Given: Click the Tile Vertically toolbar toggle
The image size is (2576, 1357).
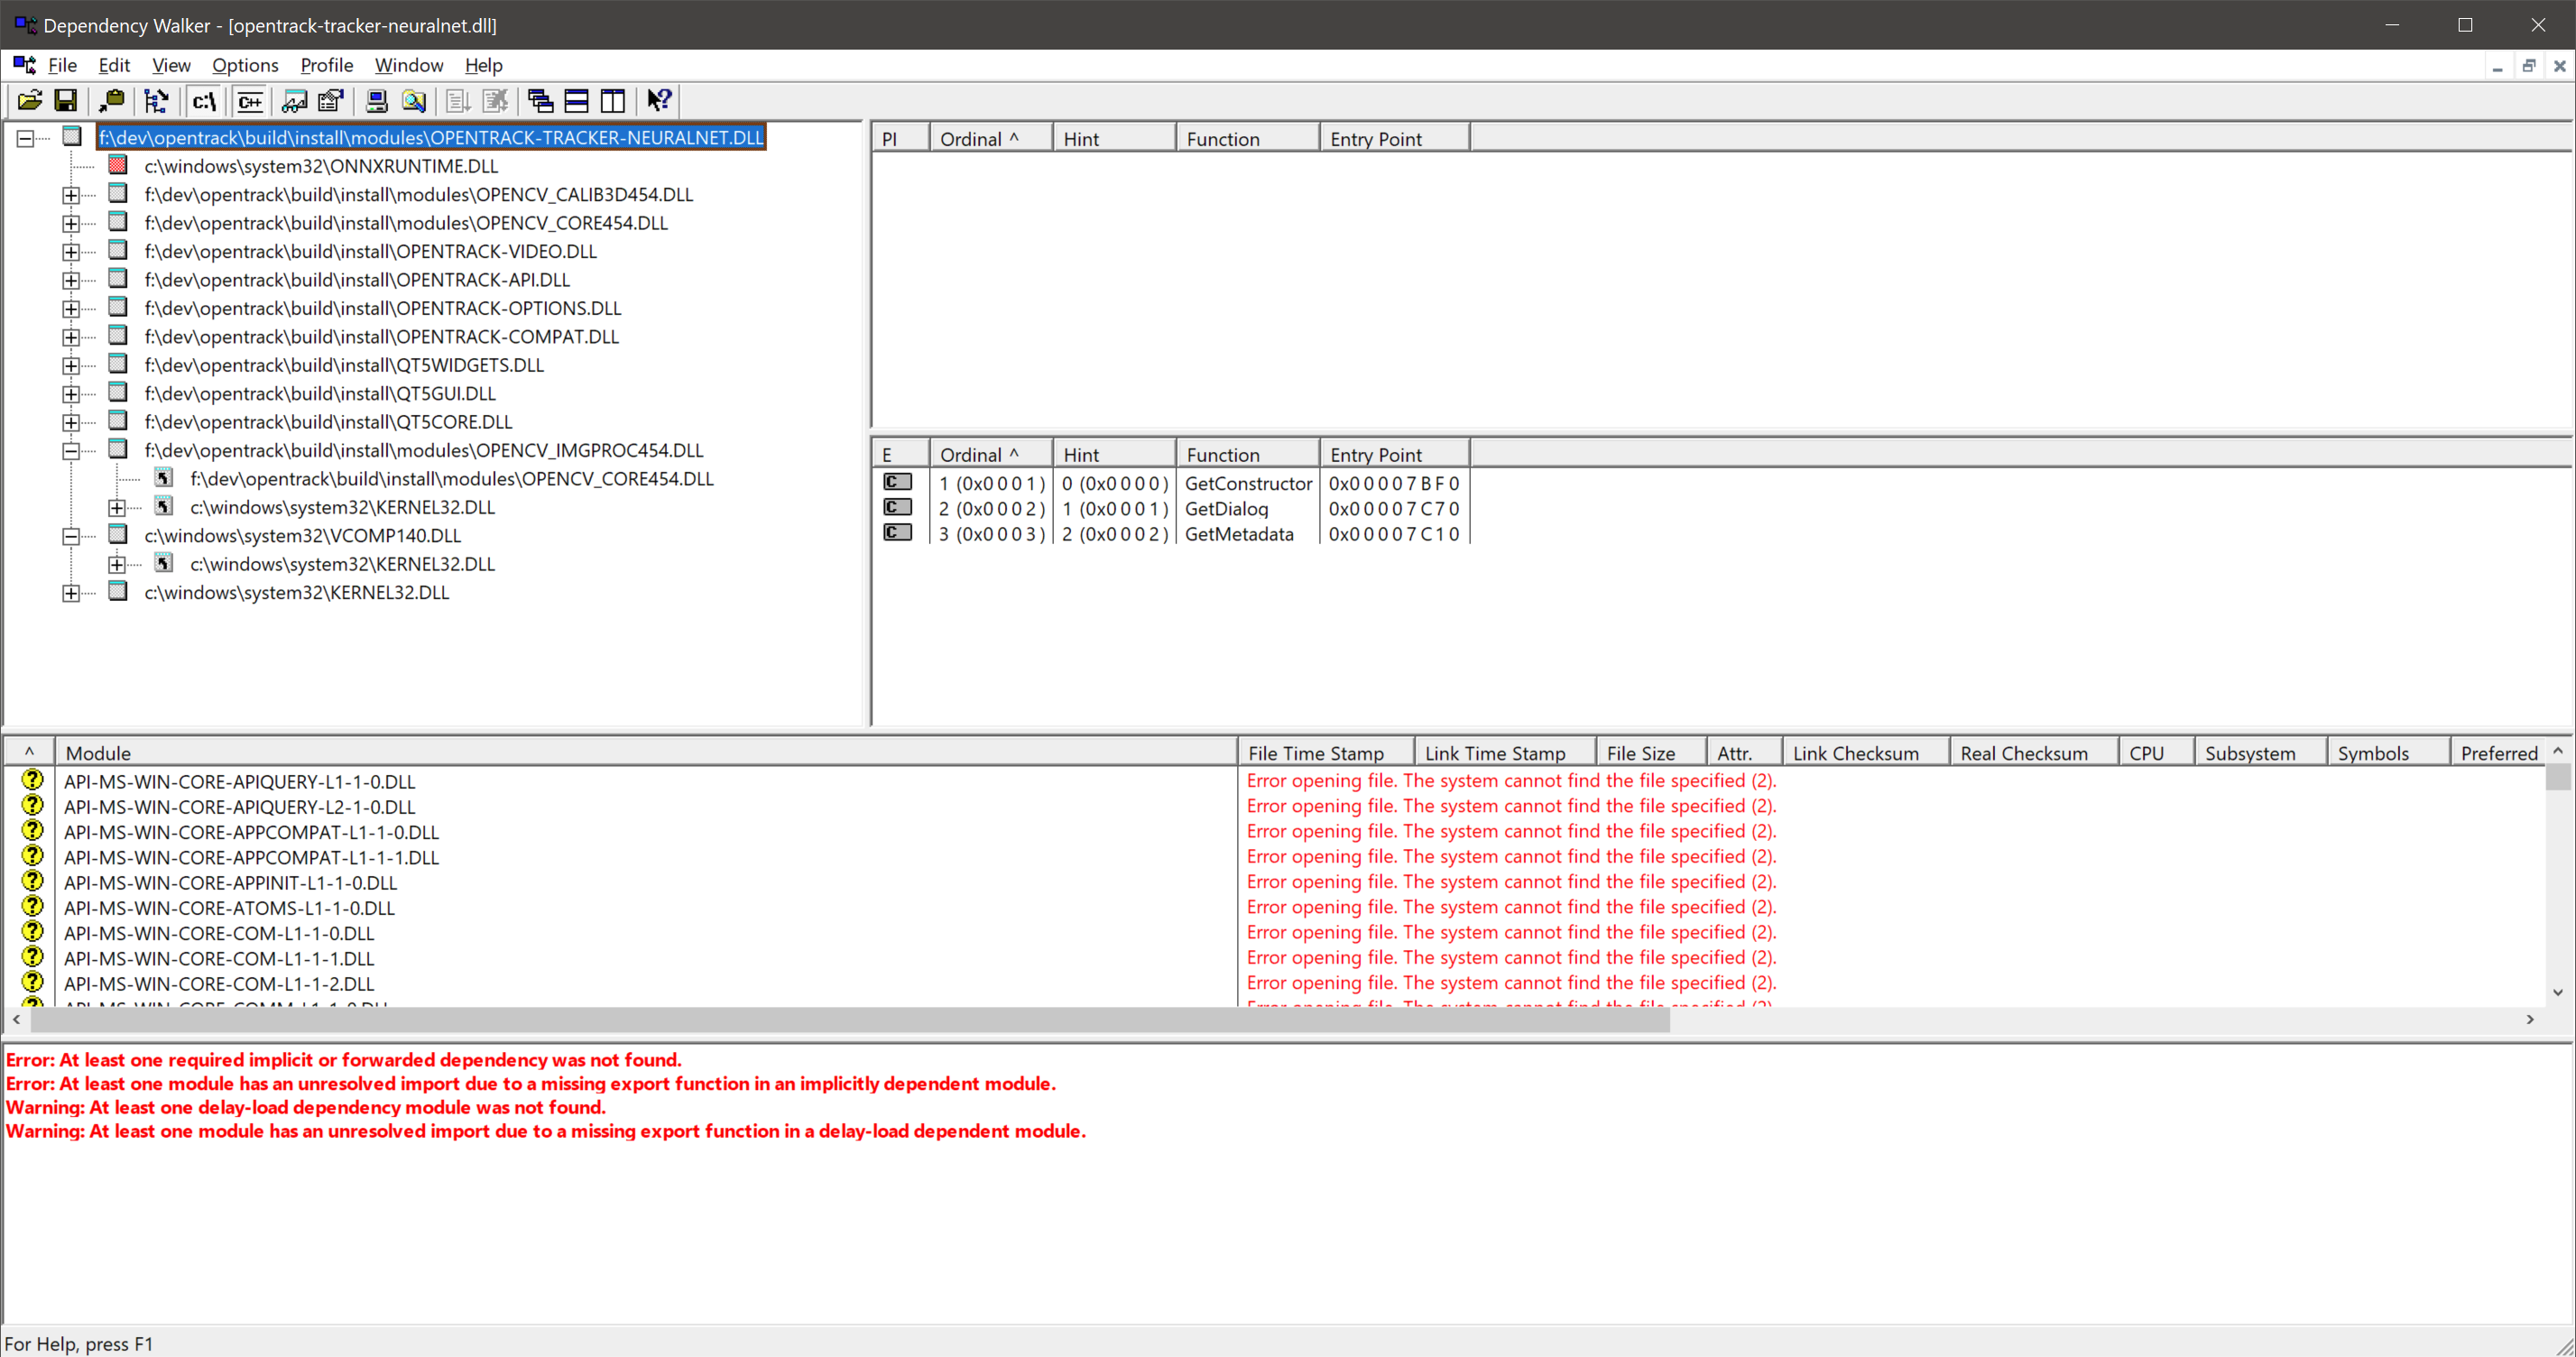Looking at the screenshot, I should (x=612, y=101).
